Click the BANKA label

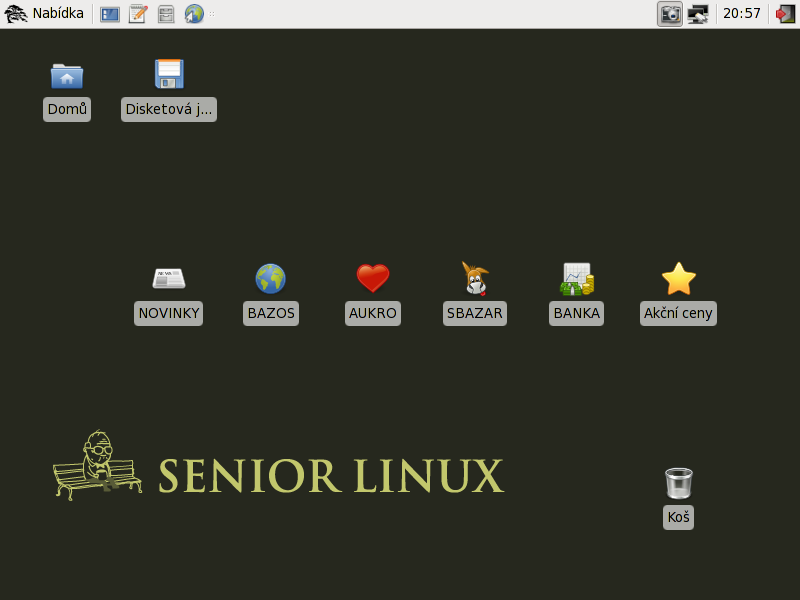pos(577,313)
